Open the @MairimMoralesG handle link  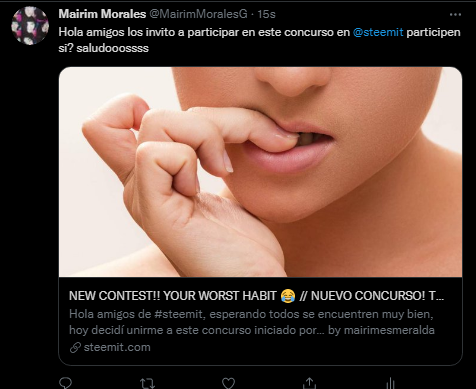(198, 14)
